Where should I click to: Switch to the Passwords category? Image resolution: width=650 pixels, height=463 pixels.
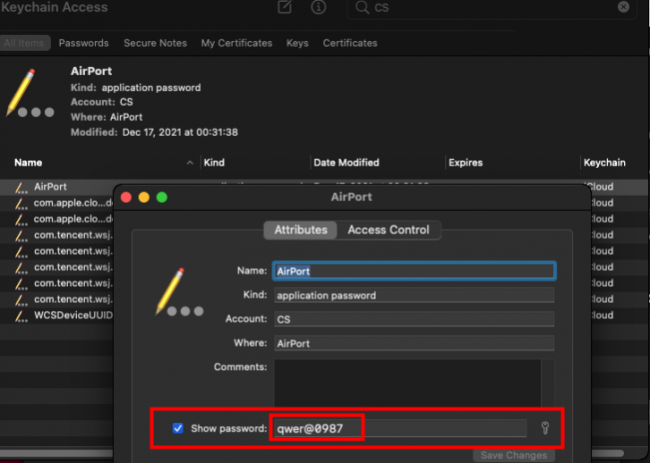(x=84, y=43)
